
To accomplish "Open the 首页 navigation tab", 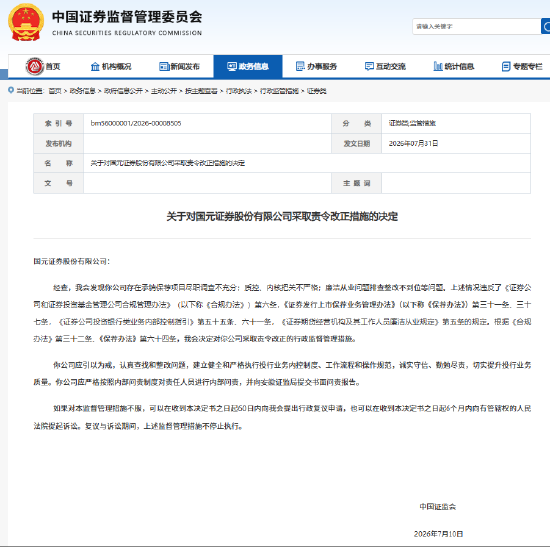I will click(x=43, y=66).
